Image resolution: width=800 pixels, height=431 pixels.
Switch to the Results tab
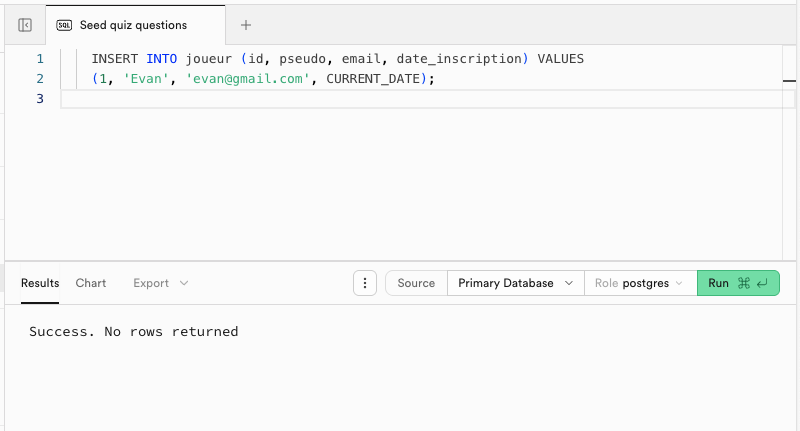tap(40, 283)
